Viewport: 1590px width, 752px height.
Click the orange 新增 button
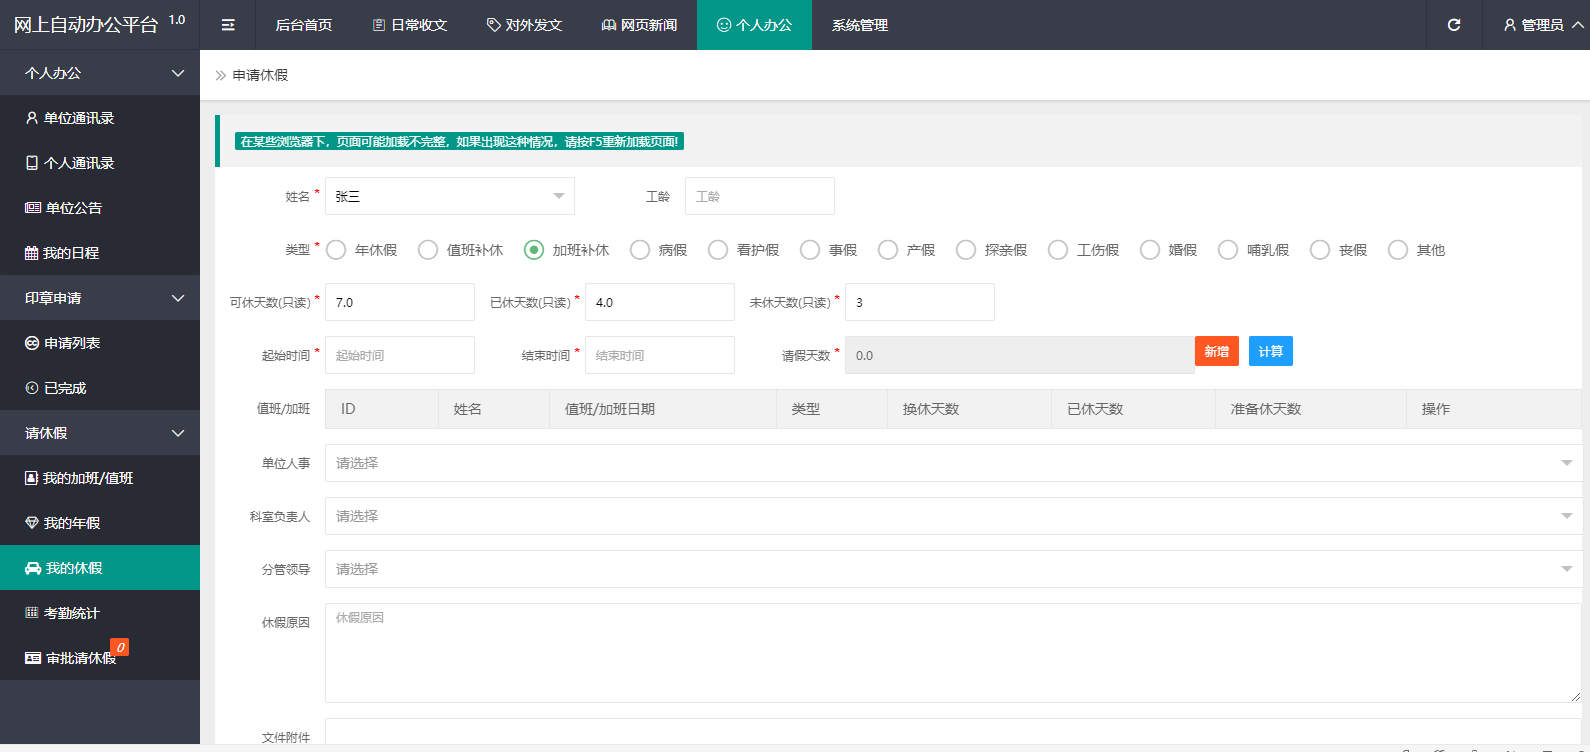[x=1216, y=351]
